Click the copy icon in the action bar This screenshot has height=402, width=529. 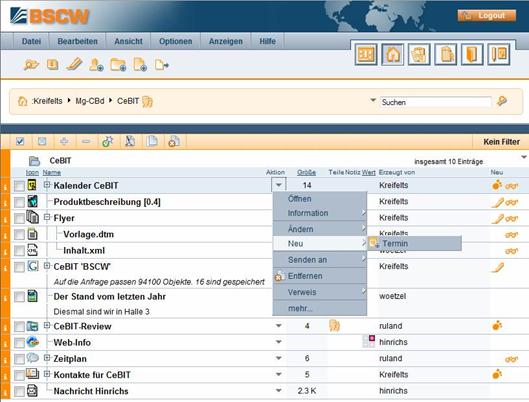(x=152, y=141)
